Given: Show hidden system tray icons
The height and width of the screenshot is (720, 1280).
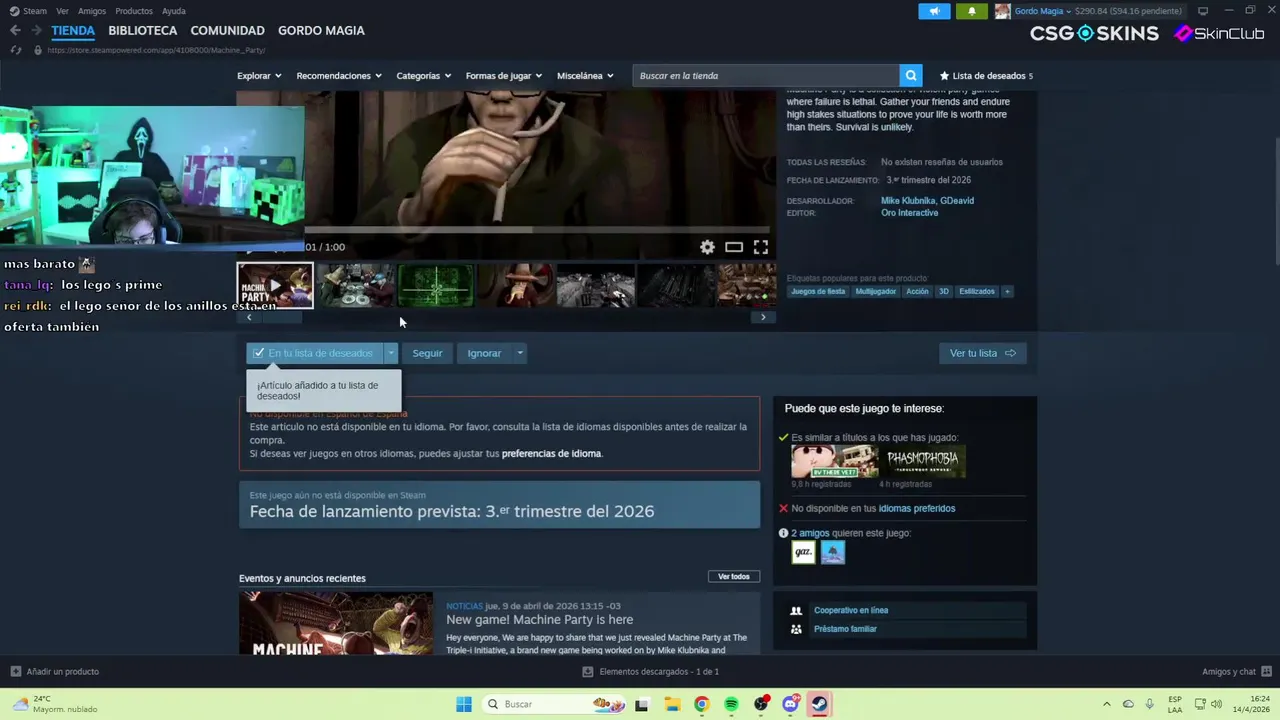Looking at the screenshot, I should coord(1106,704).
